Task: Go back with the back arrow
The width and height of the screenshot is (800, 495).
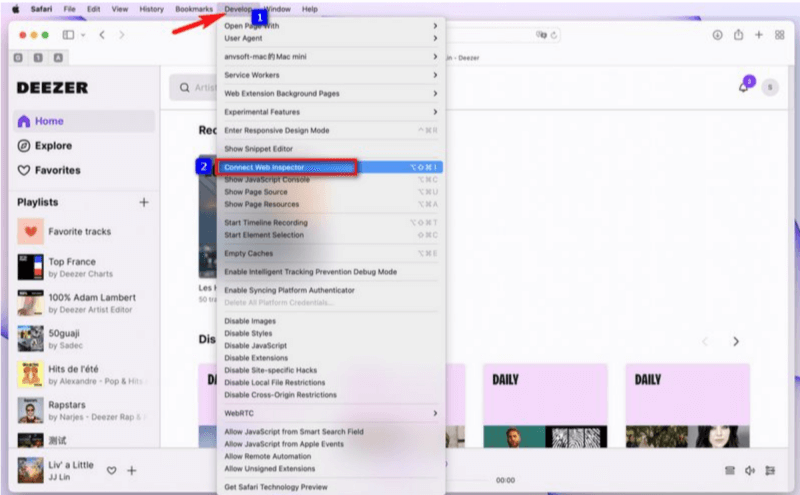Action: [x=102, y=35]
